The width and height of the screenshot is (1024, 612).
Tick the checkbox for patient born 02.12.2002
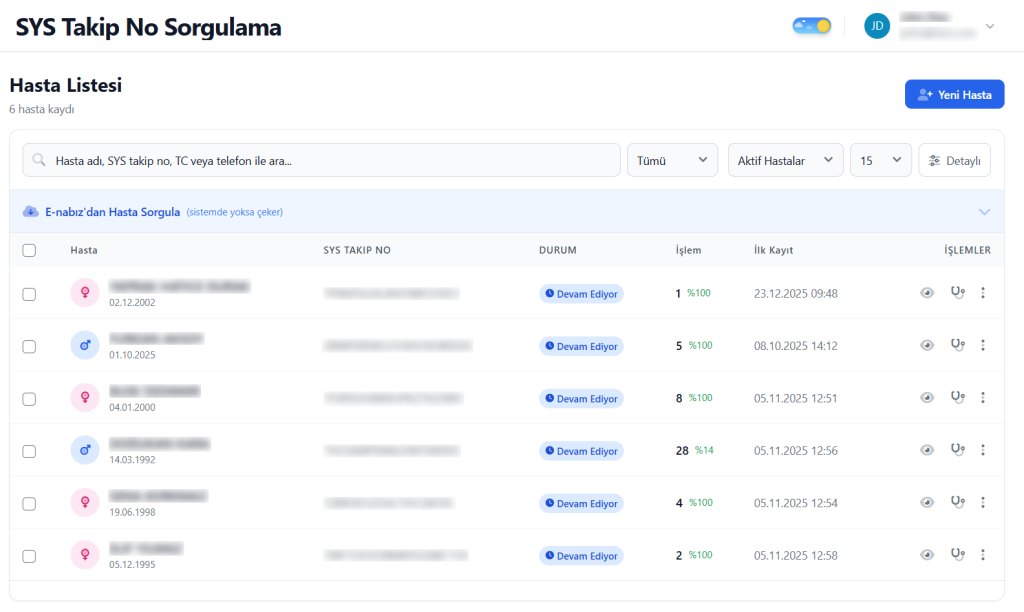coord(29,294)
